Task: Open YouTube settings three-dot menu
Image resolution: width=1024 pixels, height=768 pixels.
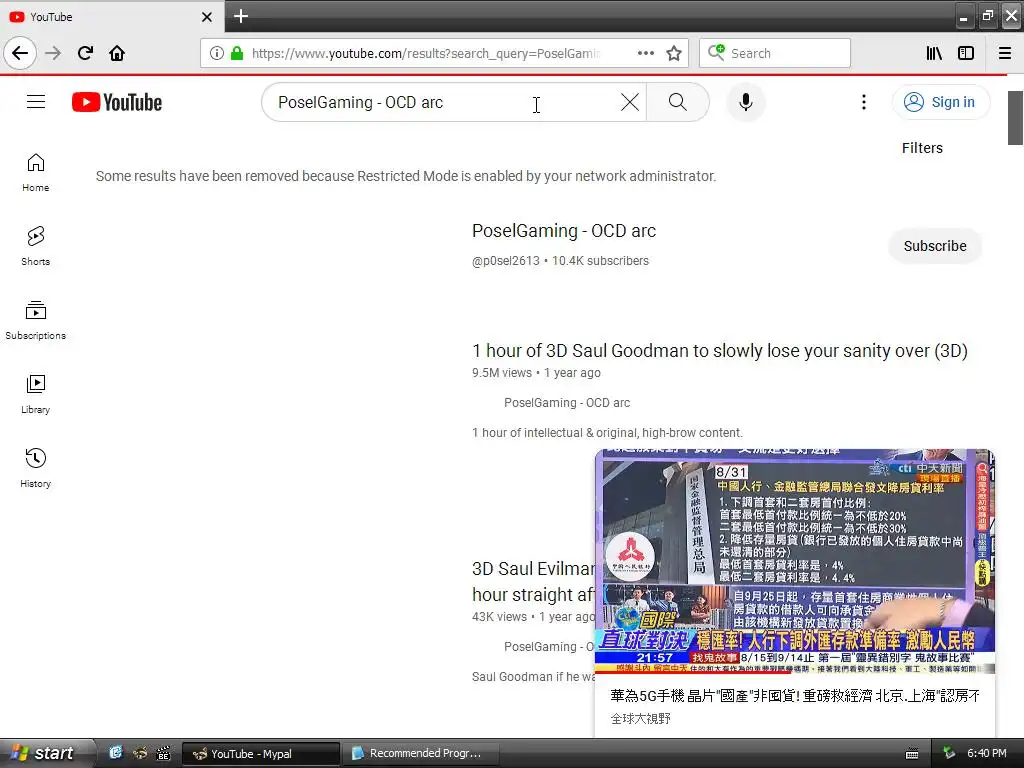Action: pyautogui.click(x=863, y=103)
